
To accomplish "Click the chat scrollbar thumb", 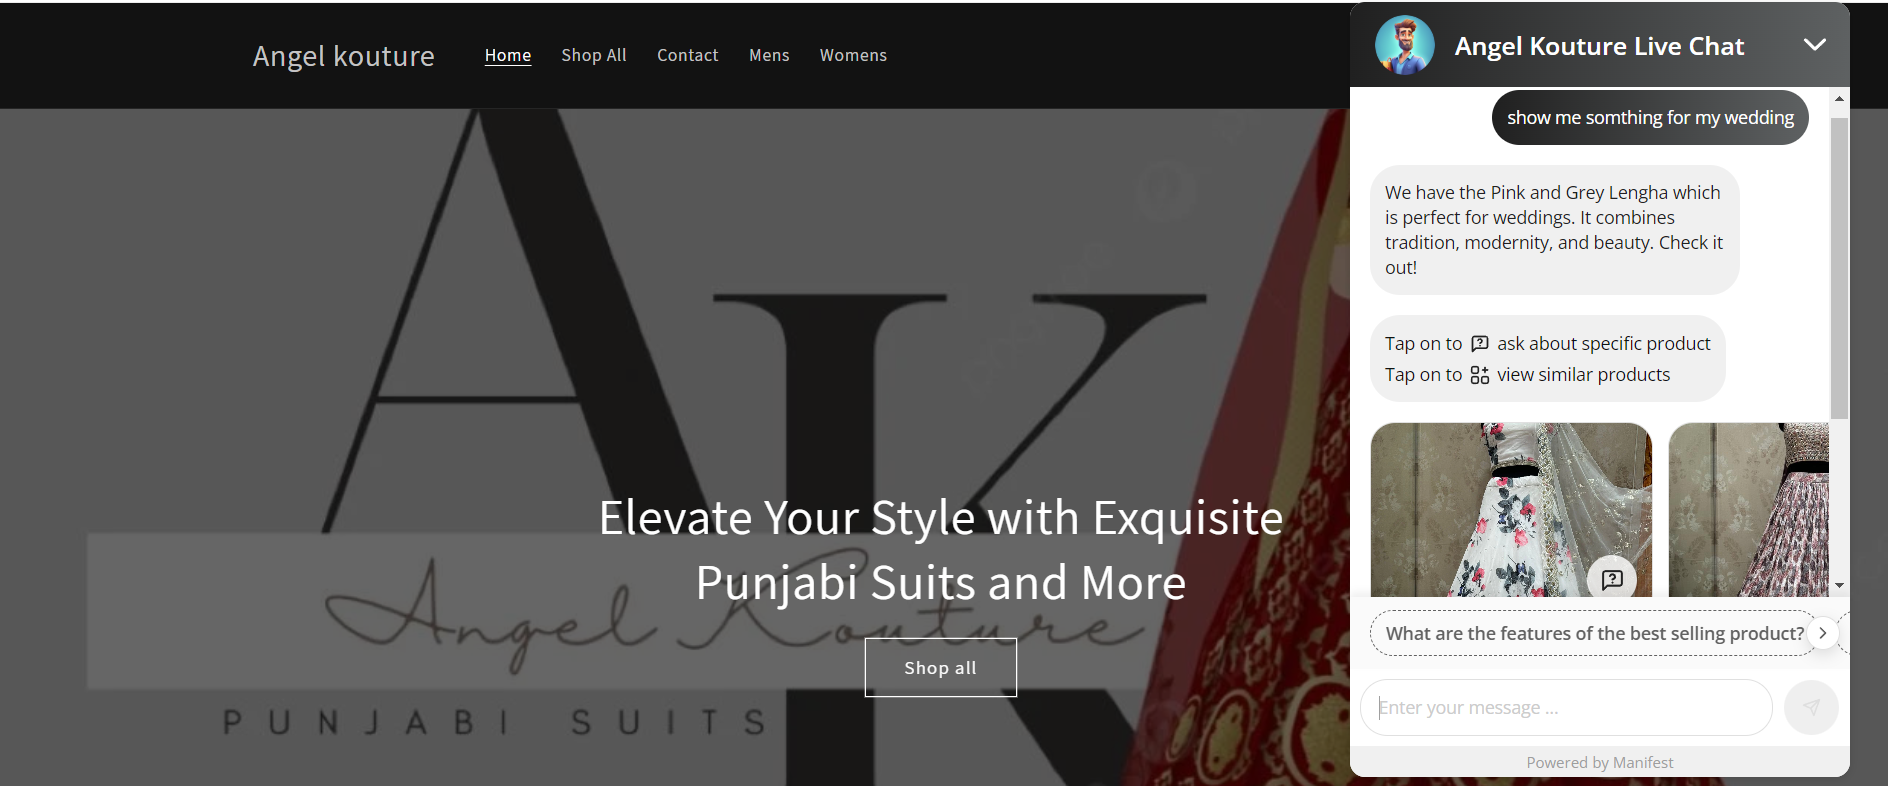I will coord(1839,267).
